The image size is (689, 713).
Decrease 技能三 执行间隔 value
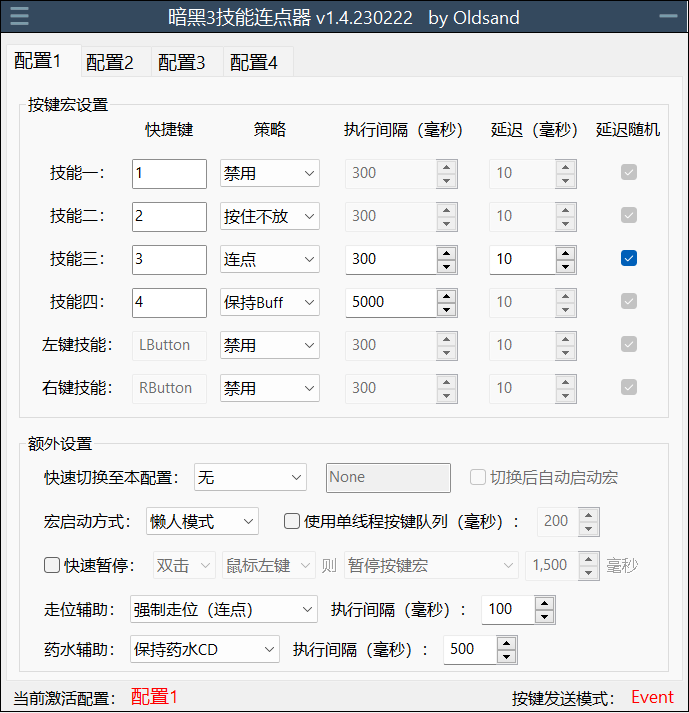coord(447,266)
